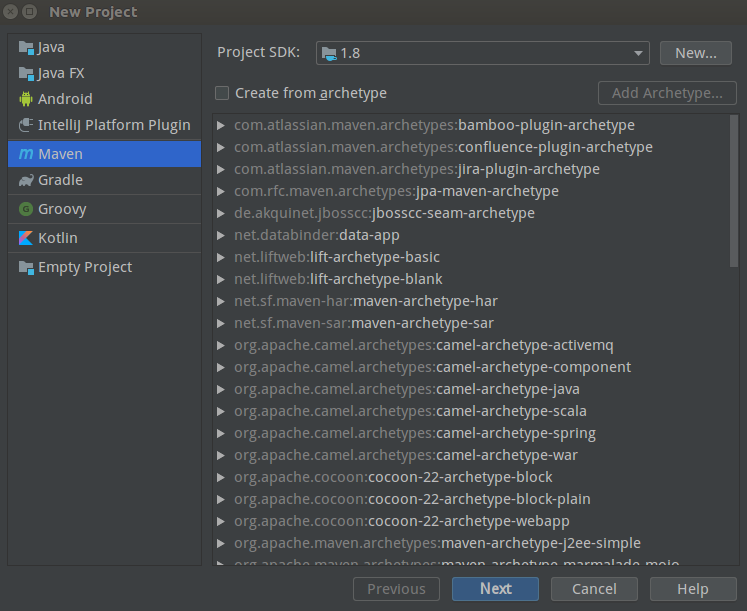Screen dimensions: 747x611
Task: Click the Maven 'm' icon
Action: coord(26,154)
